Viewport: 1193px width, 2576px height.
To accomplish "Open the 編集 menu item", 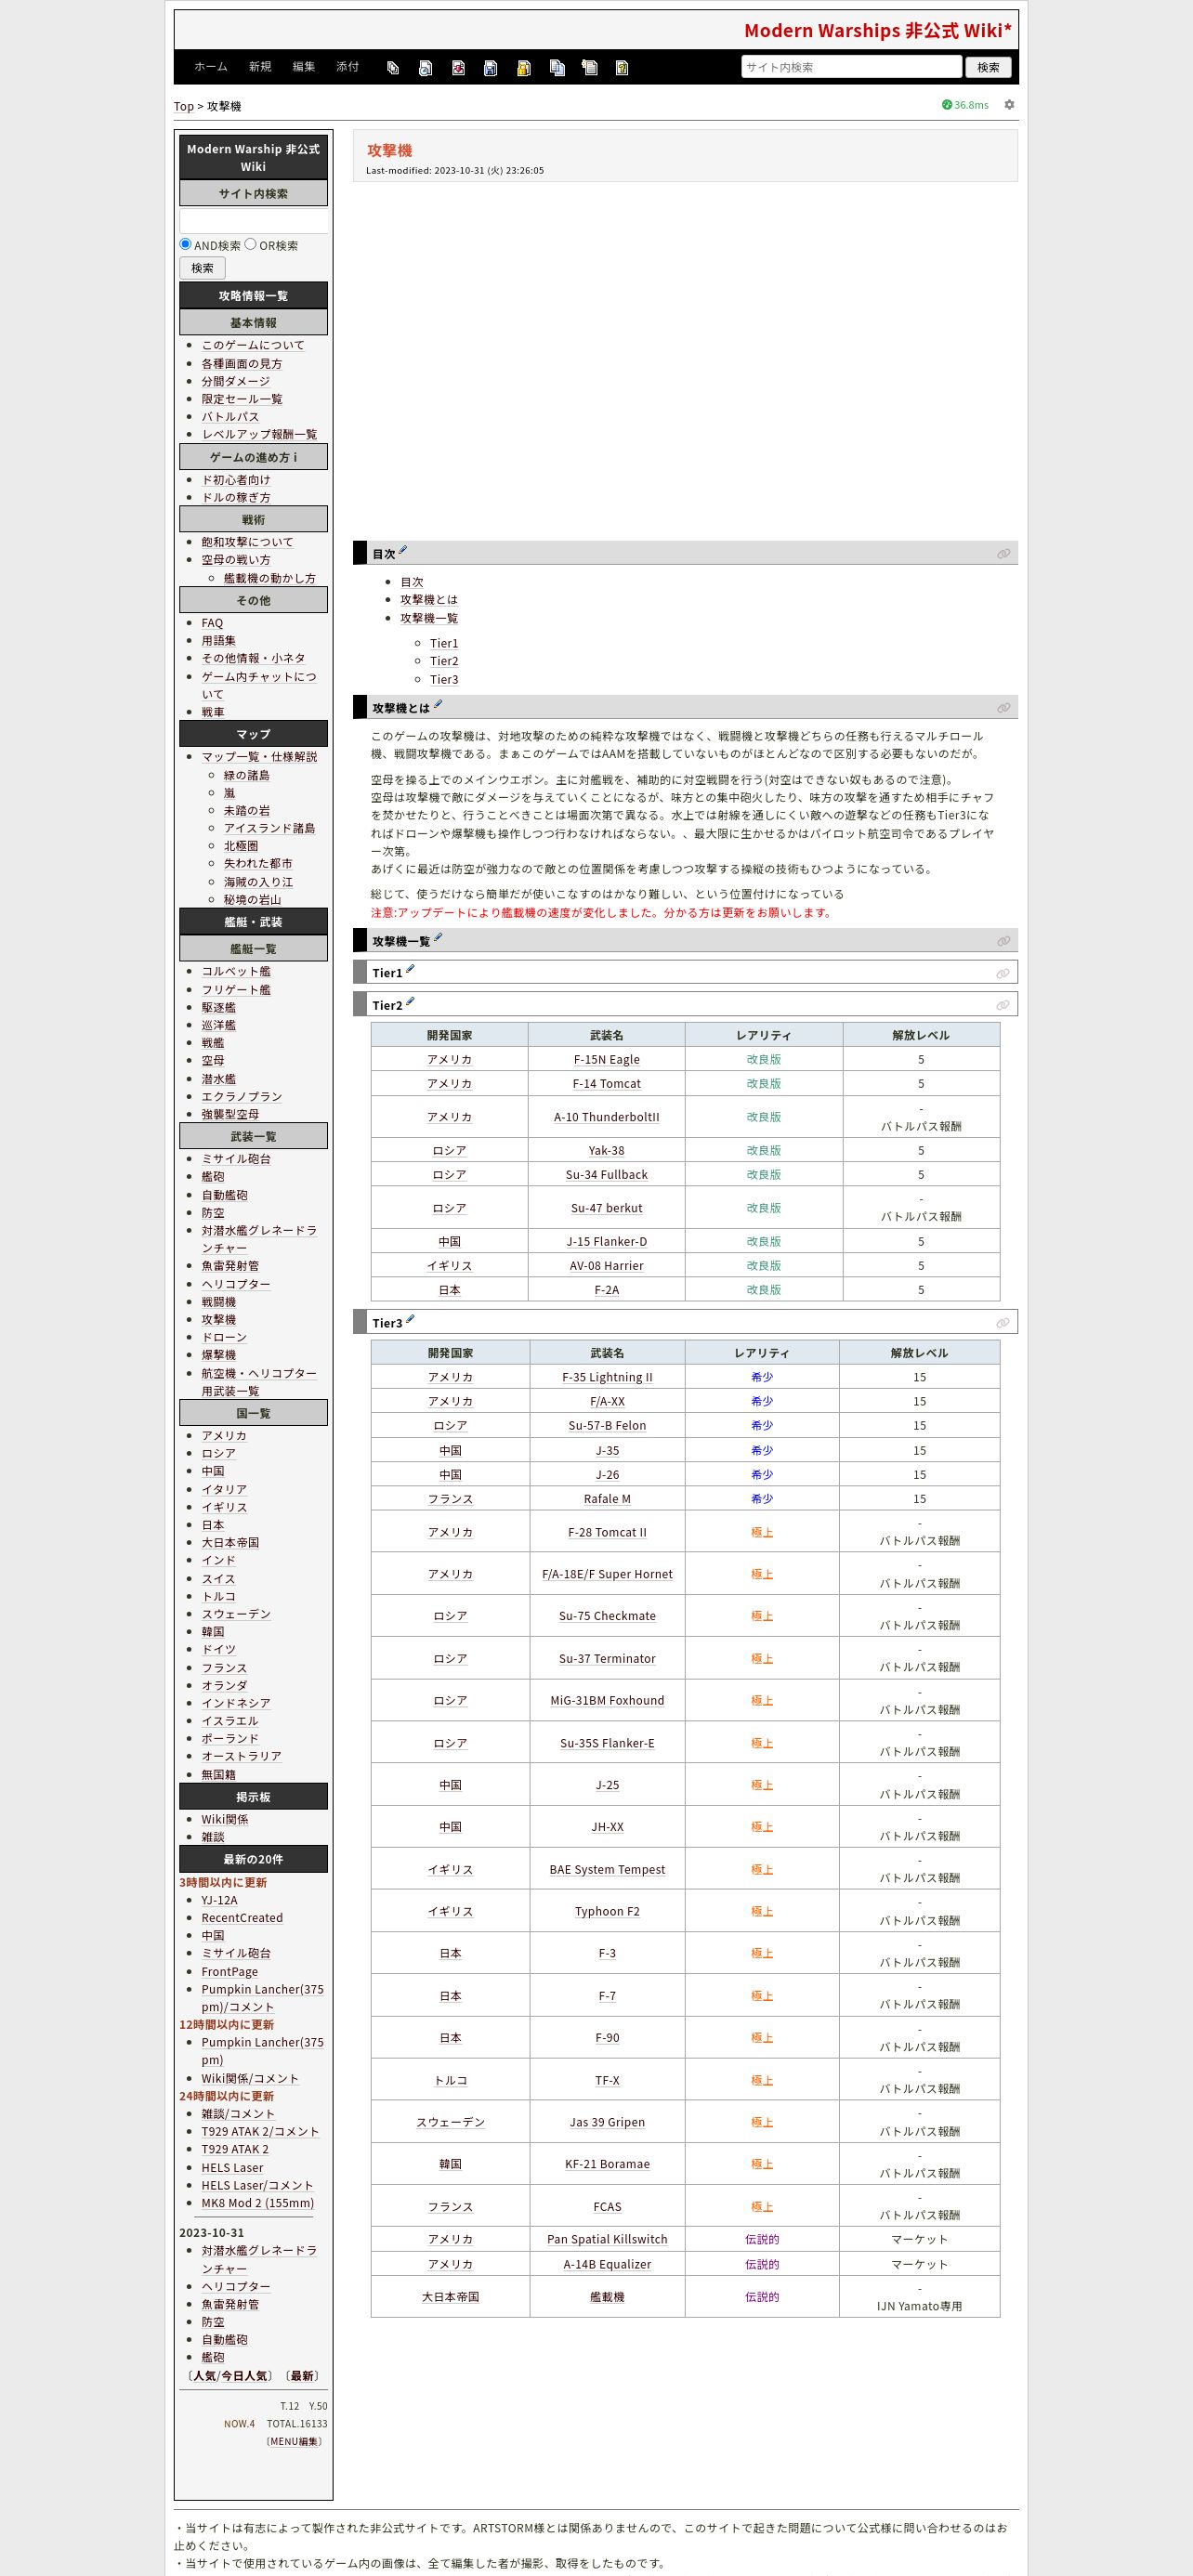I will pyautogui.click(x=304, y=67).
